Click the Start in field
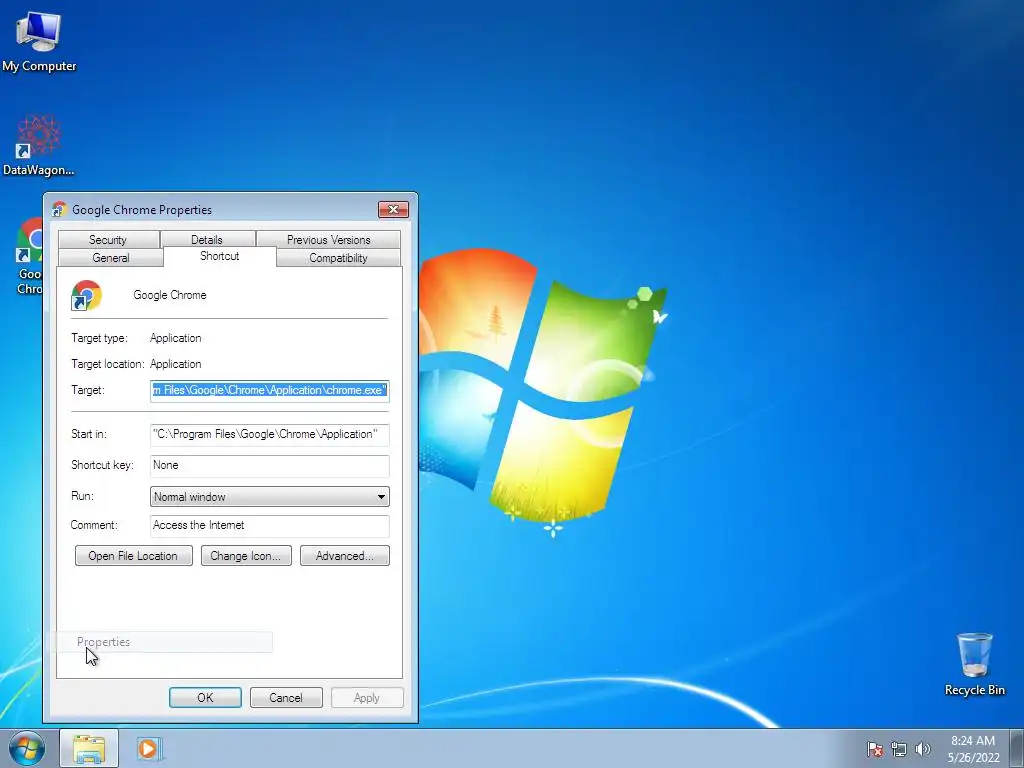 [270, 434]
